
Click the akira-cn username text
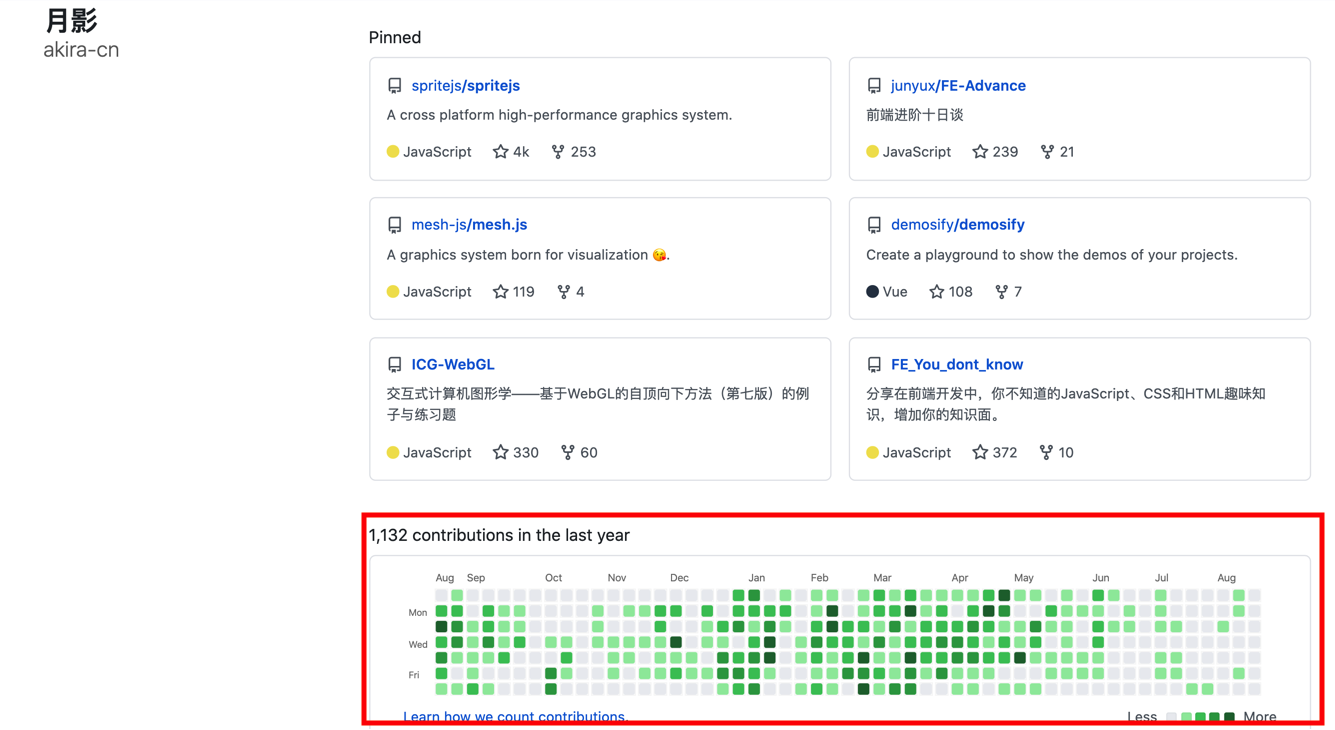(x=81, y=50)
